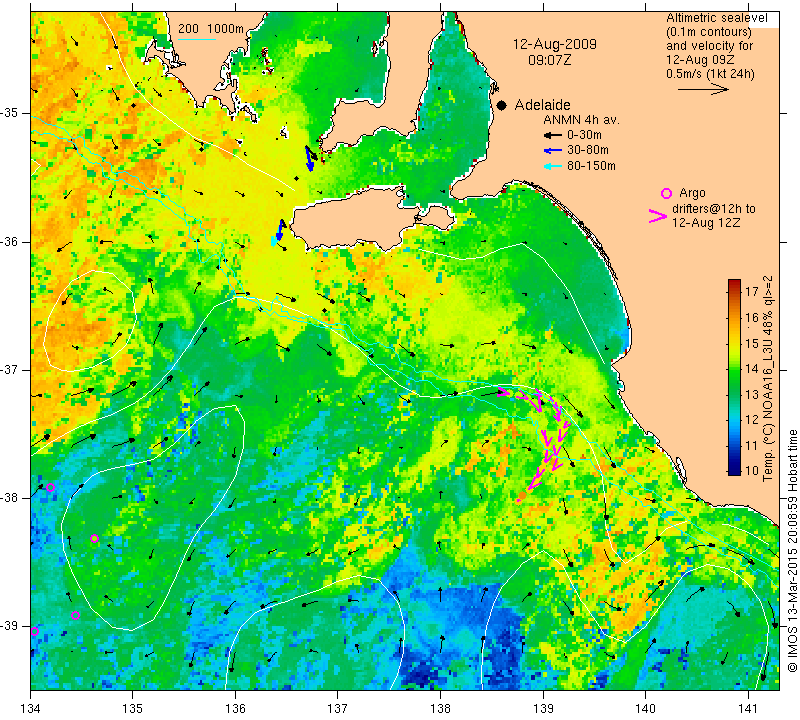Click the orange drifter endpoint dot near 38S

(522, 495)
